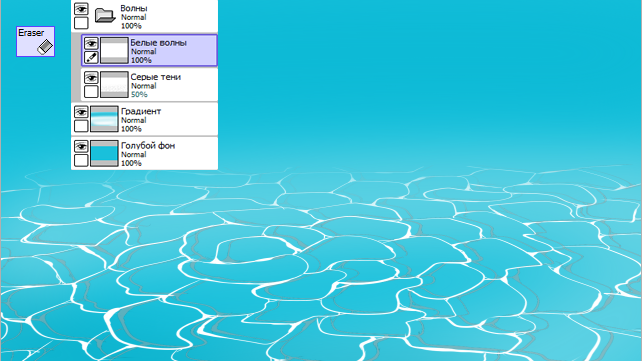Tick the empty box under Волны eye icon
Screen dimensions: 642x361
pyautogui.click(x=81, y=23)
